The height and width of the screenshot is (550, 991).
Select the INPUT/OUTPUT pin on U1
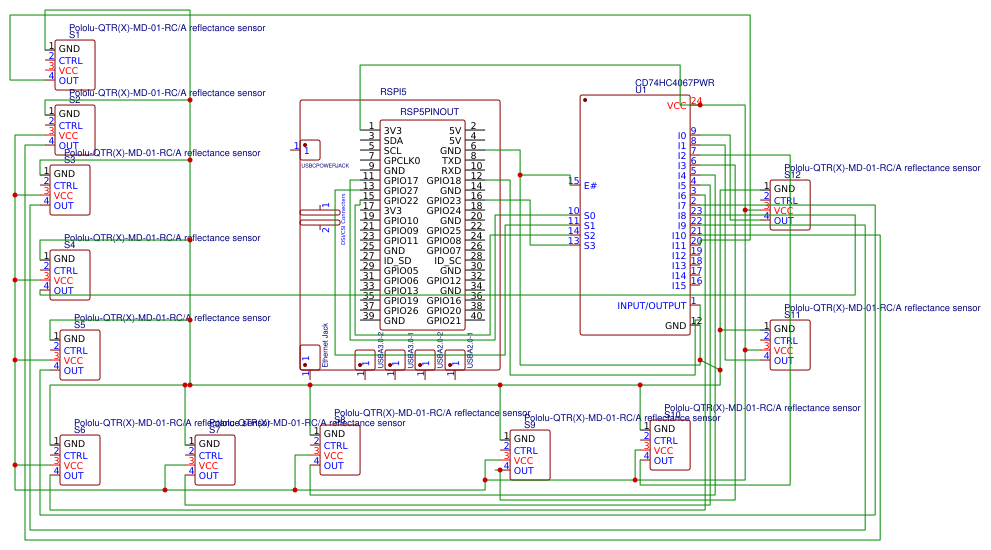pos(651,306)
